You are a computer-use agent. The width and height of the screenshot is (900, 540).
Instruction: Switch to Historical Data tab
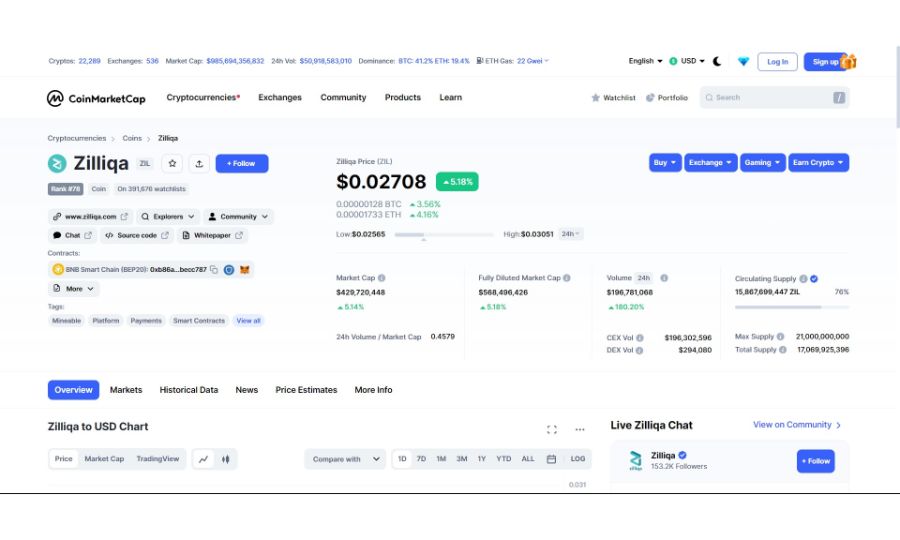coord(189,390)
